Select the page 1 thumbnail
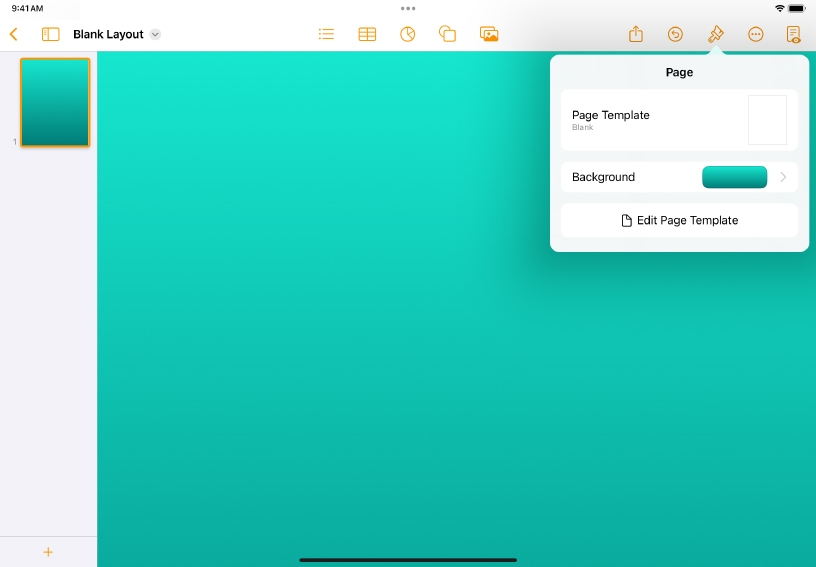This screenshot has width=816, height=567. 55,103
